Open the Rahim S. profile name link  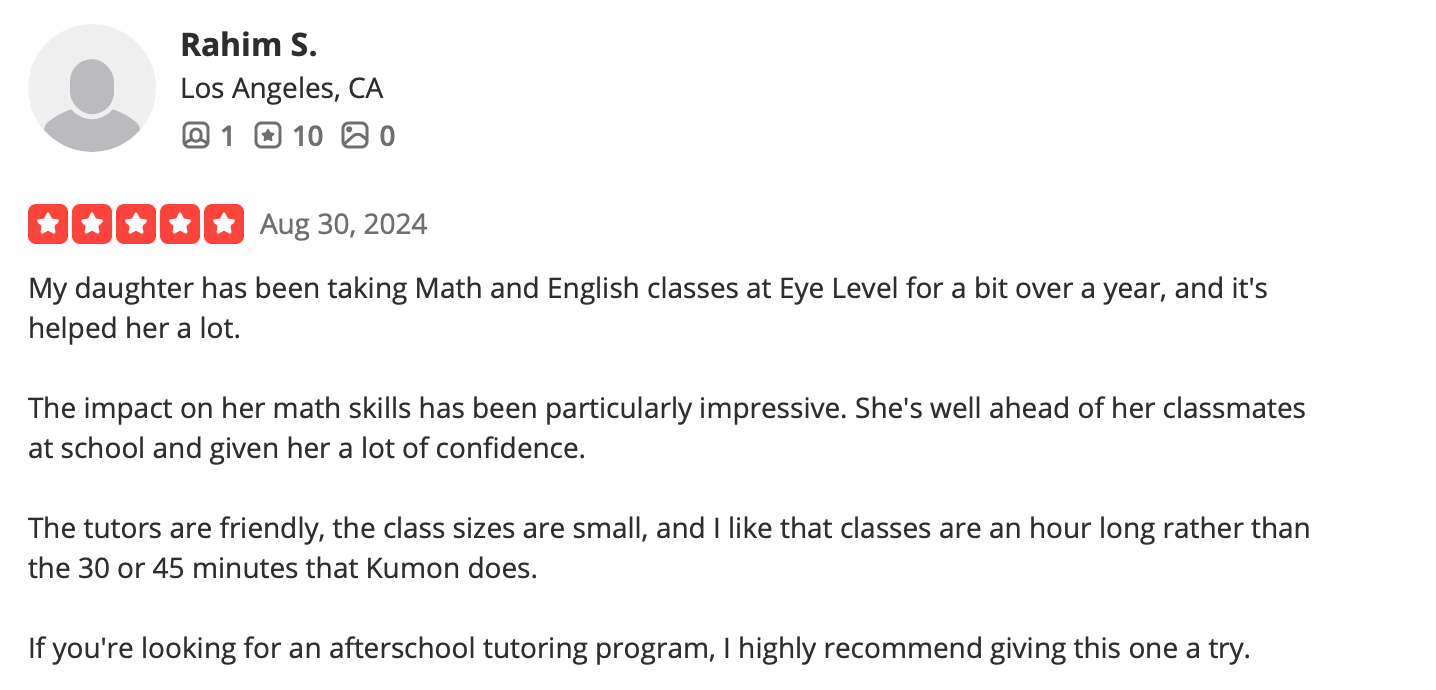pos(248,44)
